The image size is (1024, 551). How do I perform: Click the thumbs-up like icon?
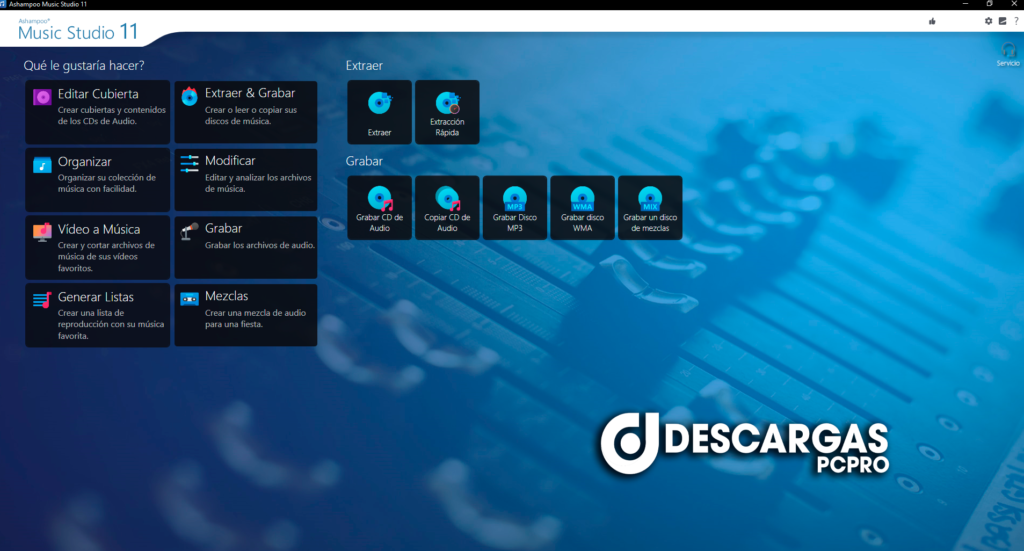tap(933, 22)
